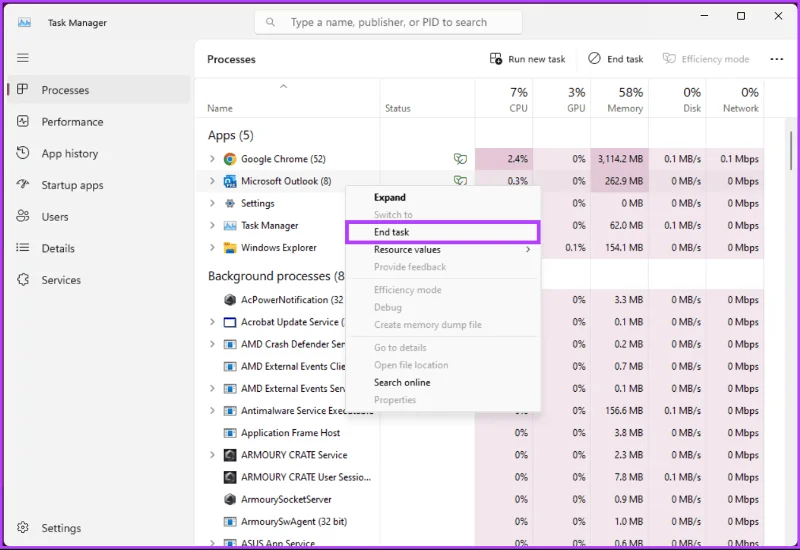Expand the Microsoft Outlook process group

click(x=212, y=181)
